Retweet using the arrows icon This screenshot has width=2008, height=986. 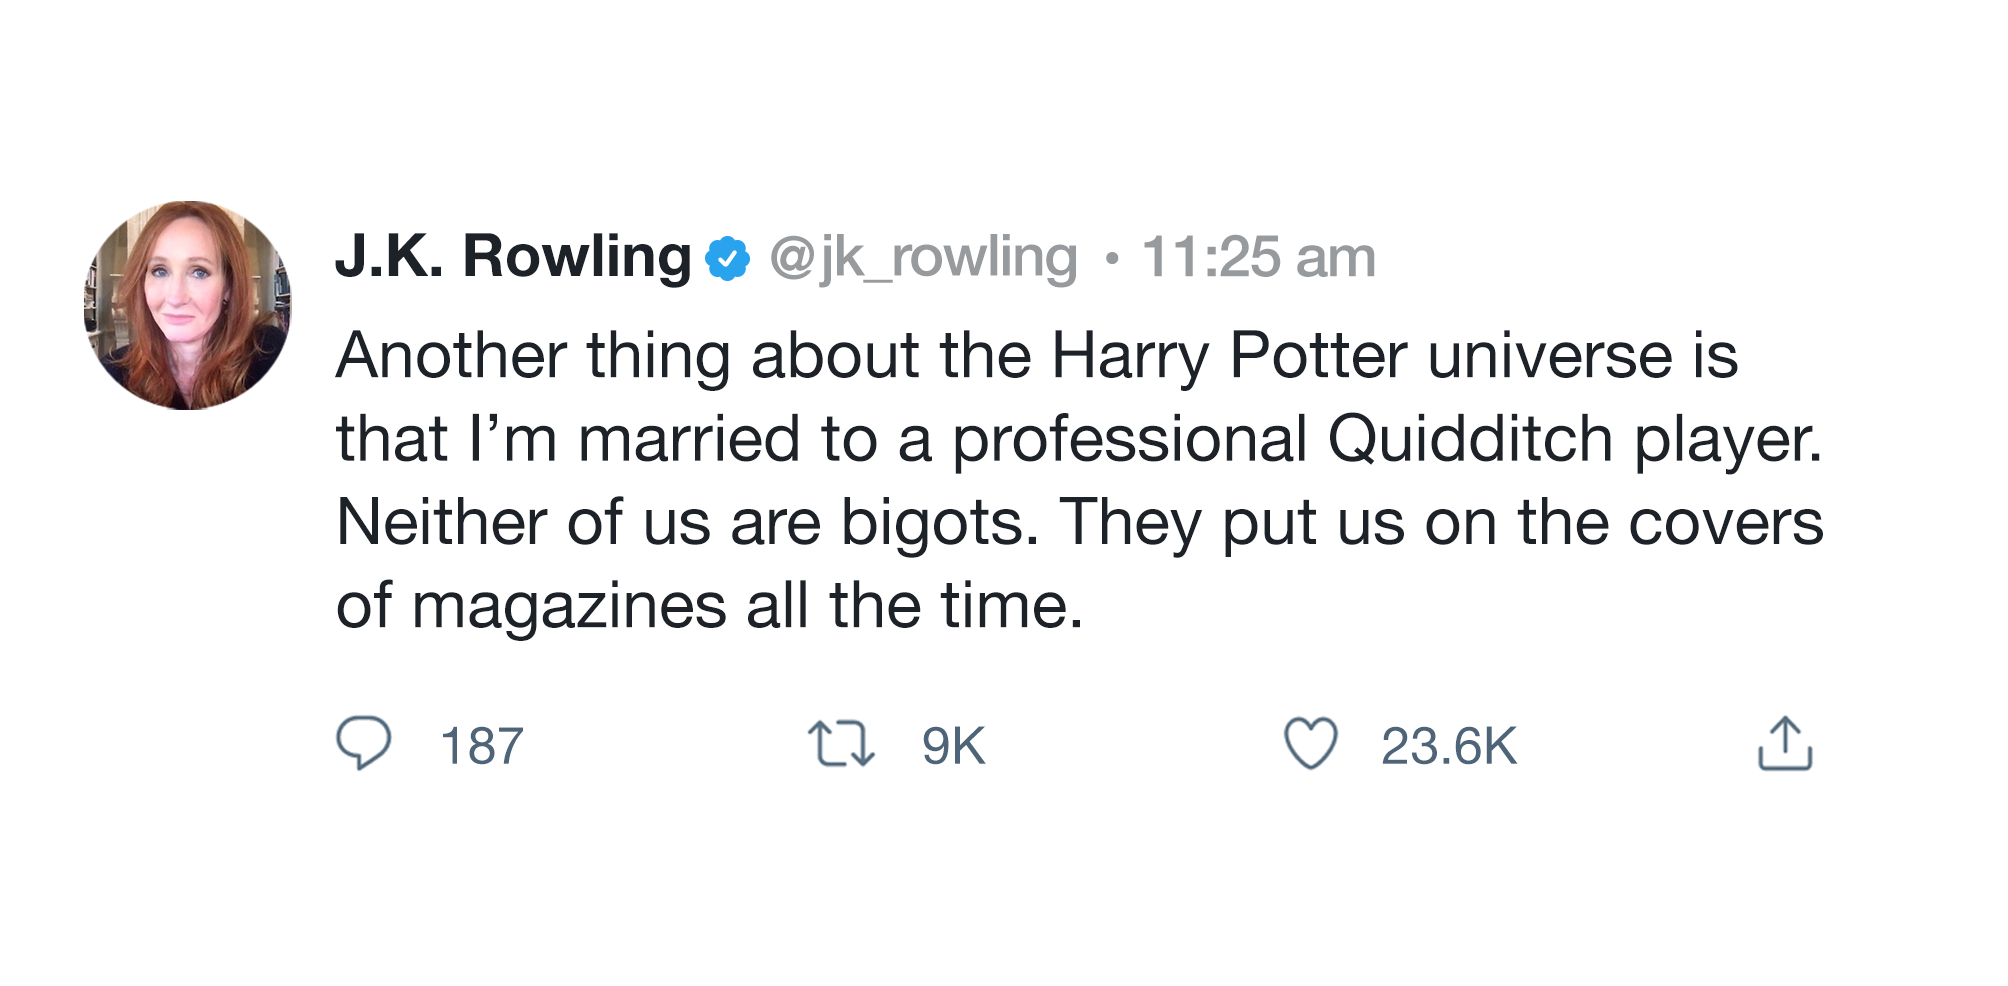pyautogui.click(x=841, y=744)
